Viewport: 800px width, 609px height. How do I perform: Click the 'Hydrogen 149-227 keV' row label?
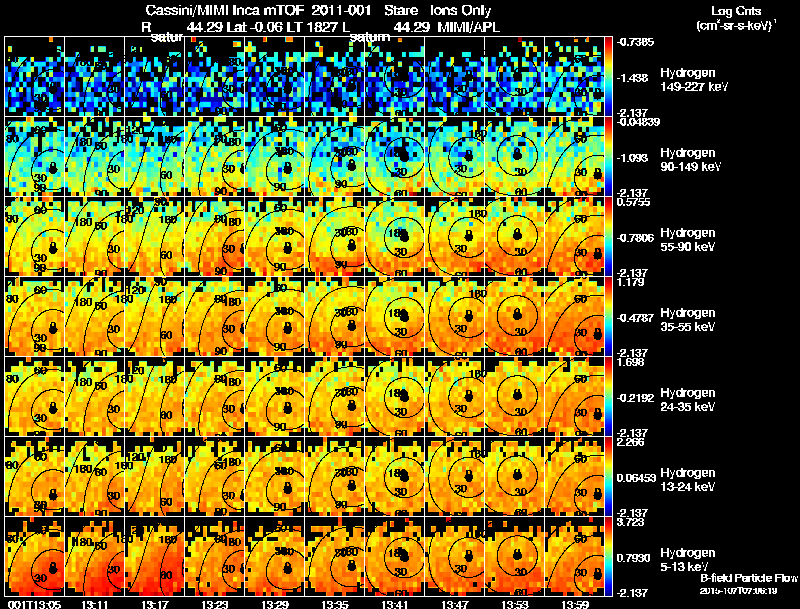(x=694, y=80)
